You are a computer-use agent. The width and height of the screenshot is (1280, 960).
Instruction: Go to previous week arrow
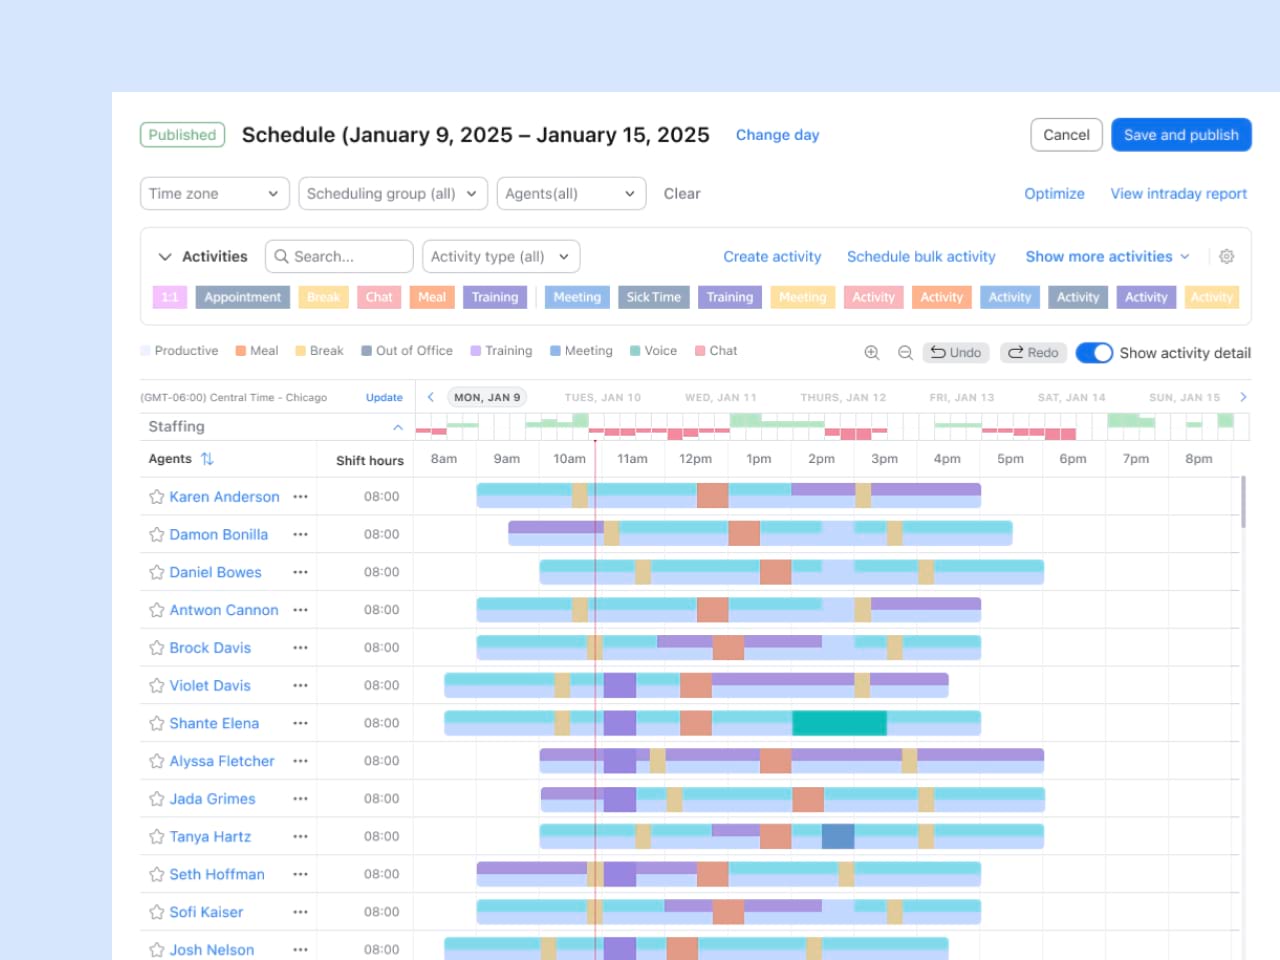(x=431, y=397)
